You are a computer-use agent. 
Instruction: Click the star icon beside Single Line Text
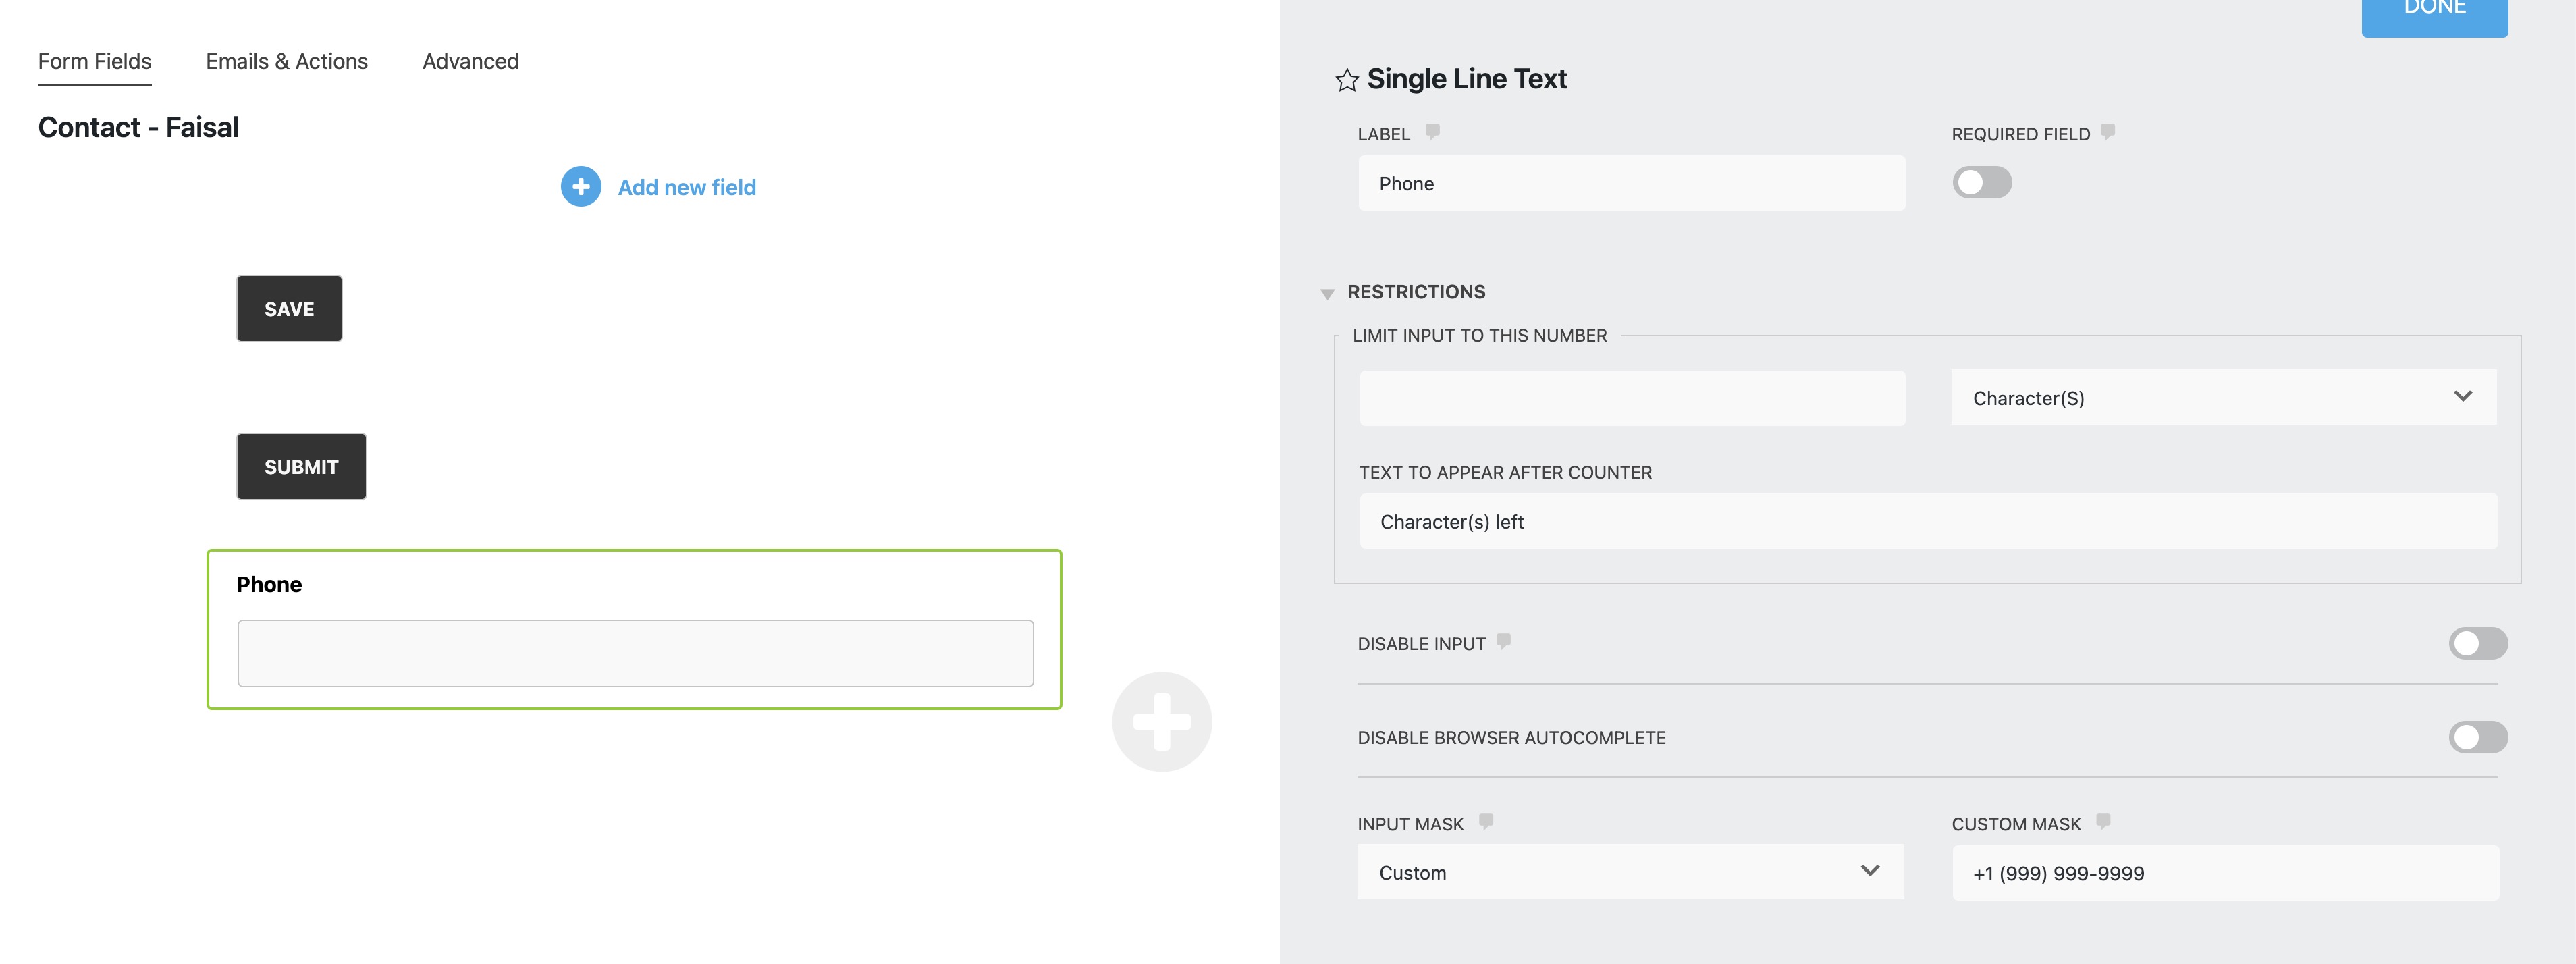click(1346, 80)
